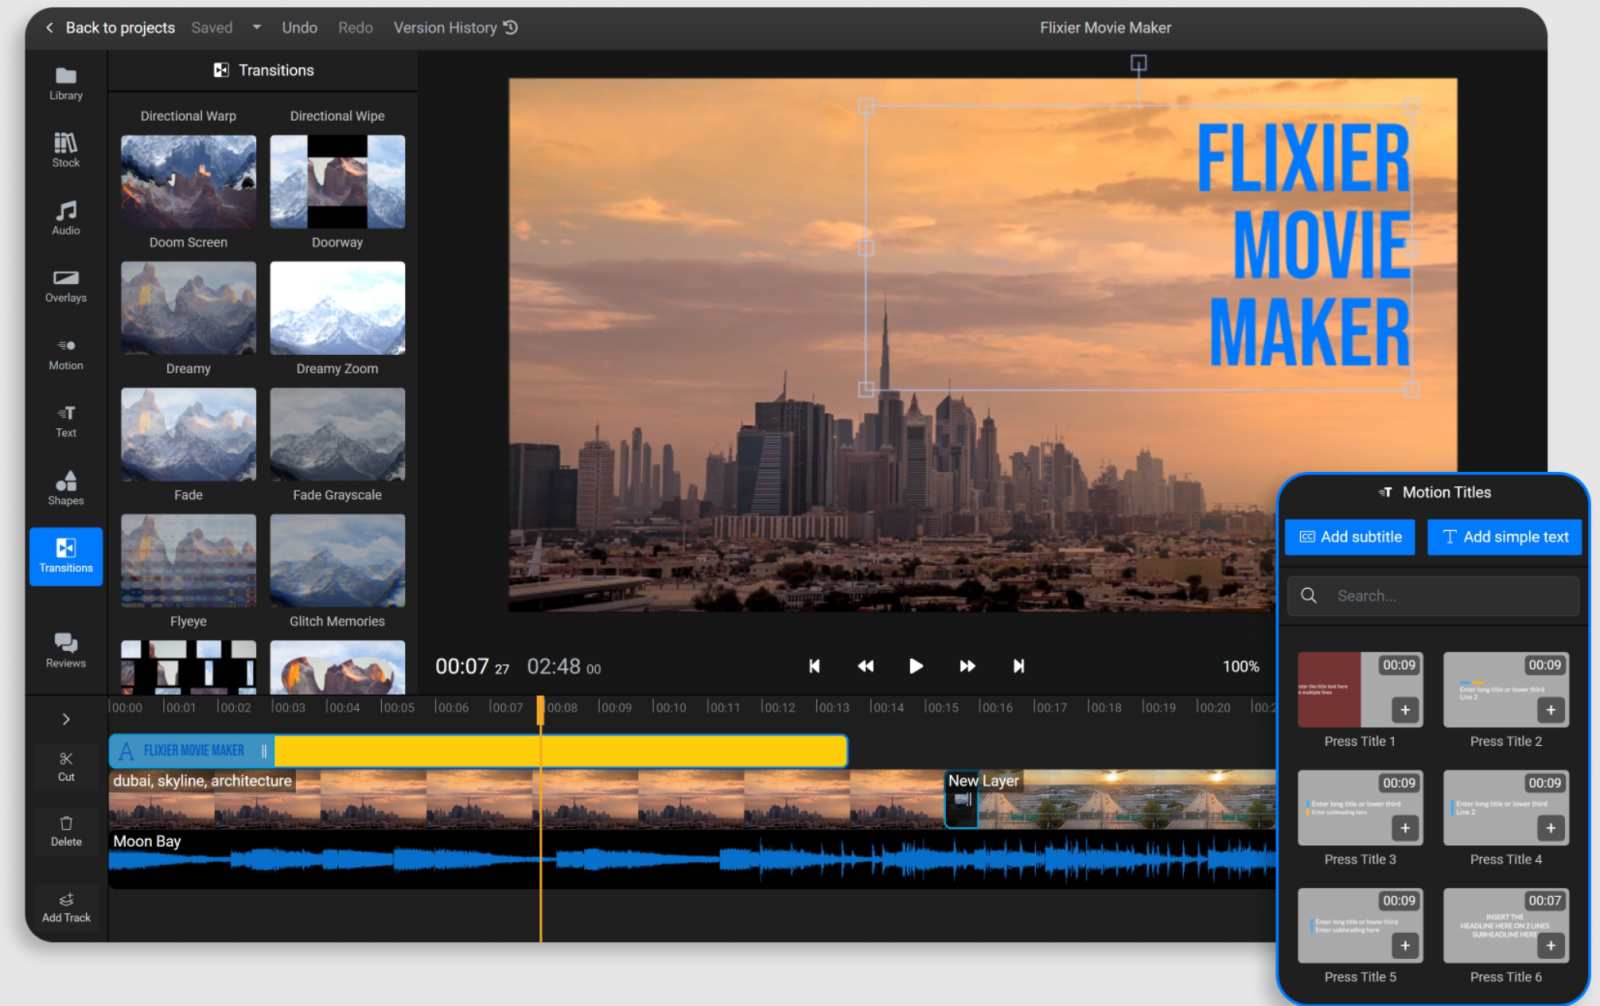Viewport: 1600px width, 1006px height.
Task: Select Flyeye transition thumbnail
Action: (x=188, y=560)
